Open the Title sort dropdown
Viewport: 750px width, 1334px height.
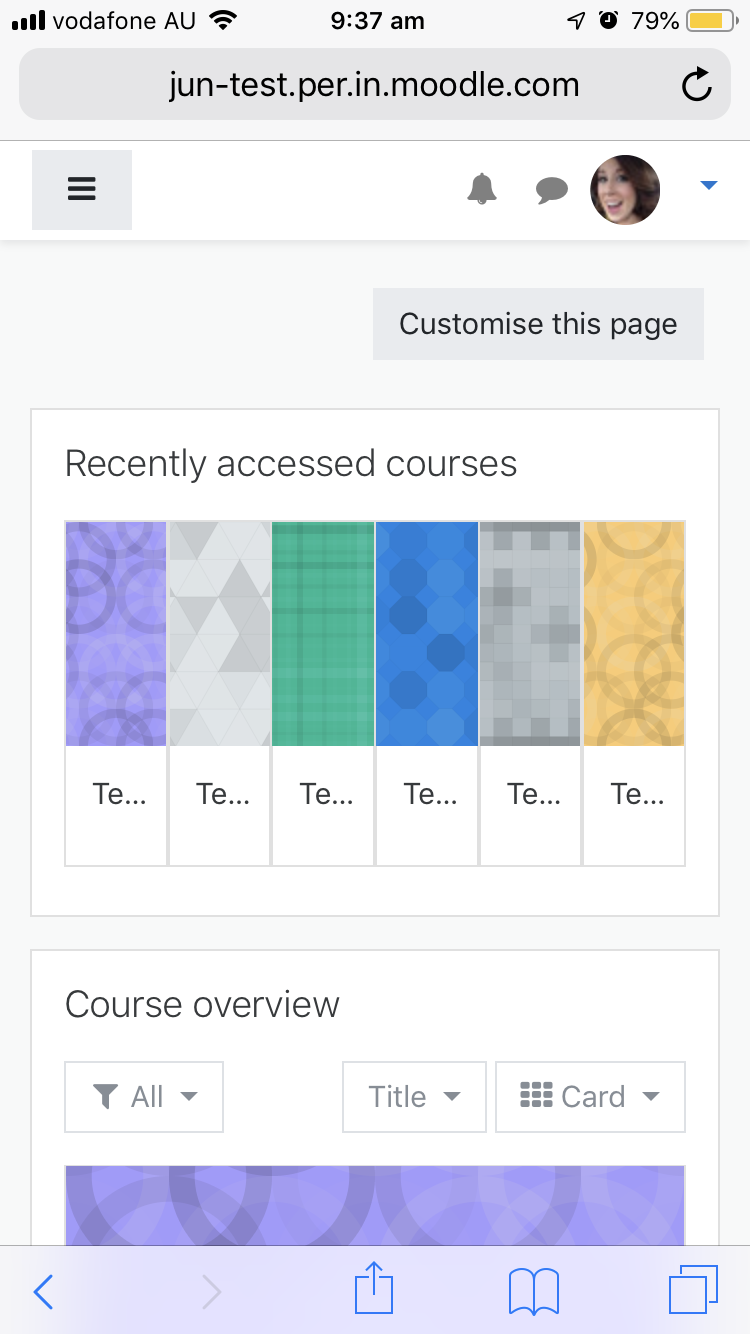[x=414, y=1097]
